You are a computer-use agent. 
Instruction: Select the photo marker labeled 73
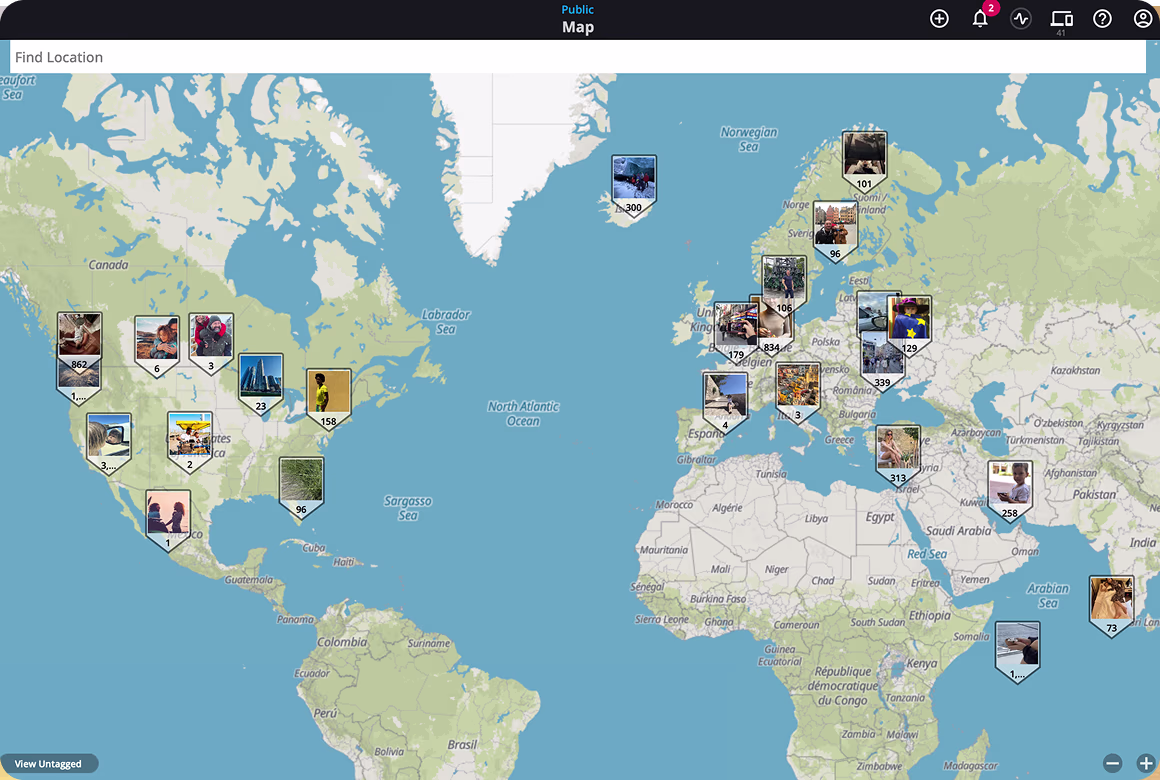(1111, 601)
